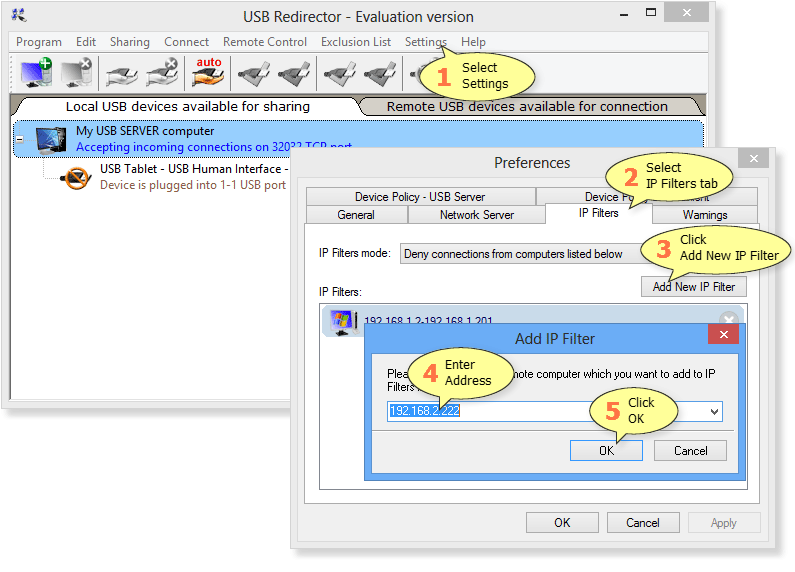Close the Preferences dialog
The height and width of the screenshot is (572, 795).
pos(754,159)
